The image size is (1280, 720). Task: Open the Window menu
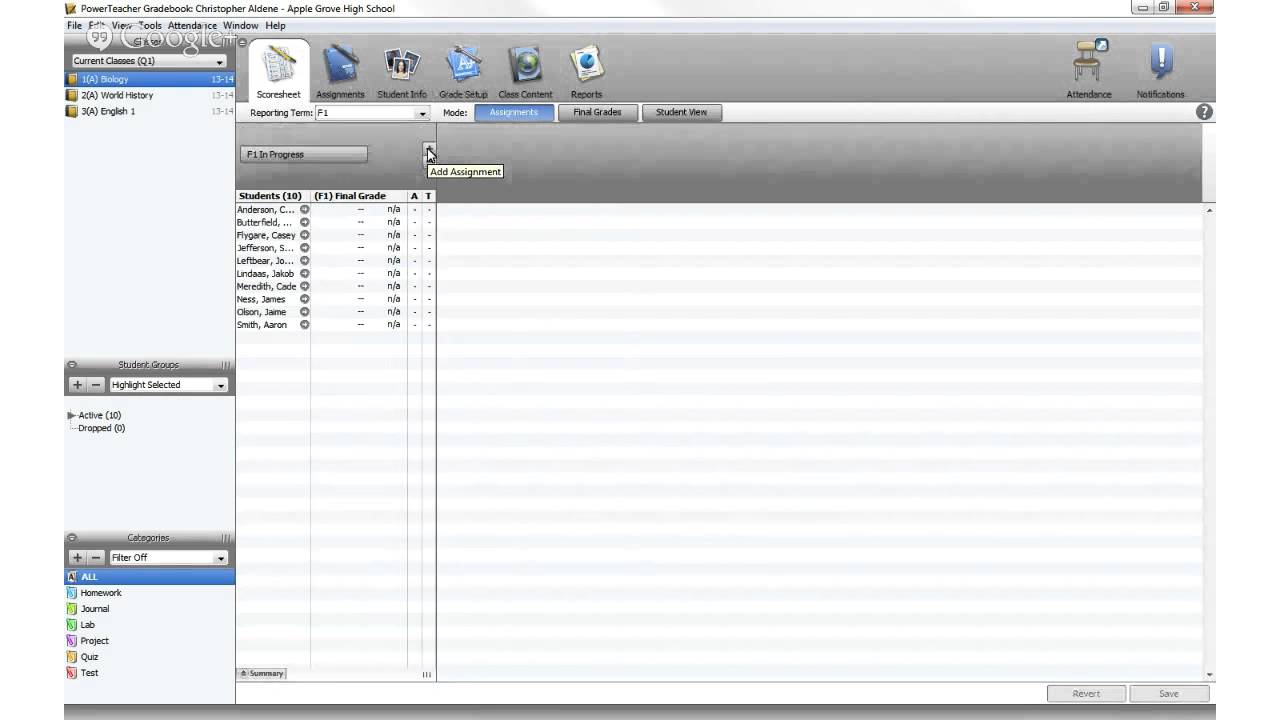[x=241, y=25]
